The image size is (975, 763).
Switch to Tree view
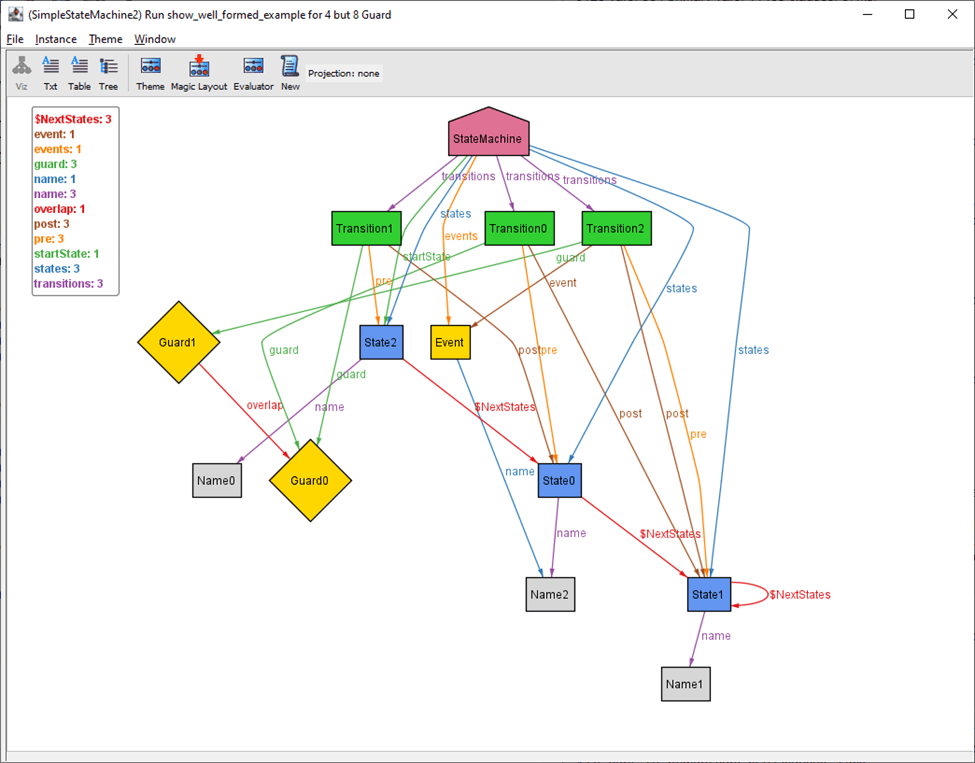point(108,73)
